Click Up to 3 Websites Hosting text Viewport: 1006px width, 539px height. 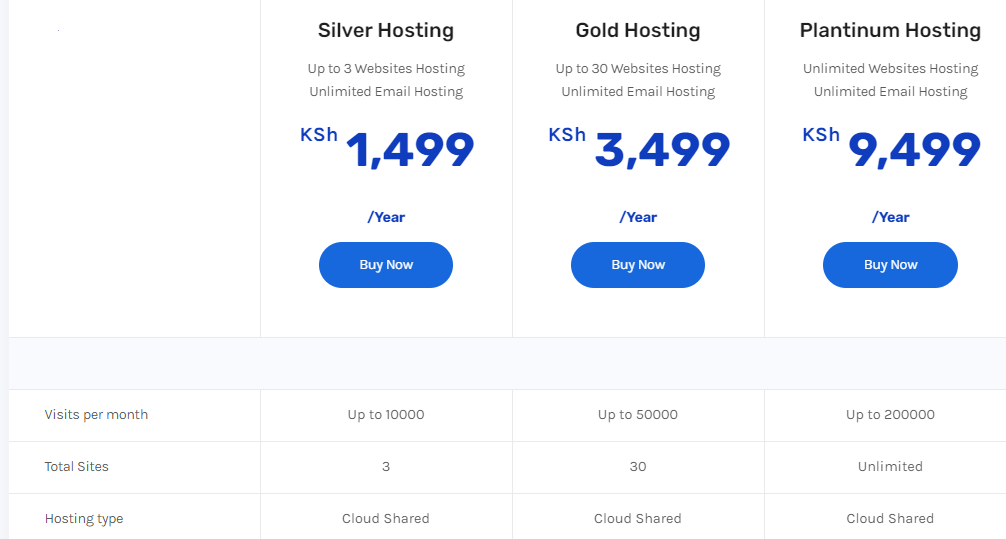[386, 69]
